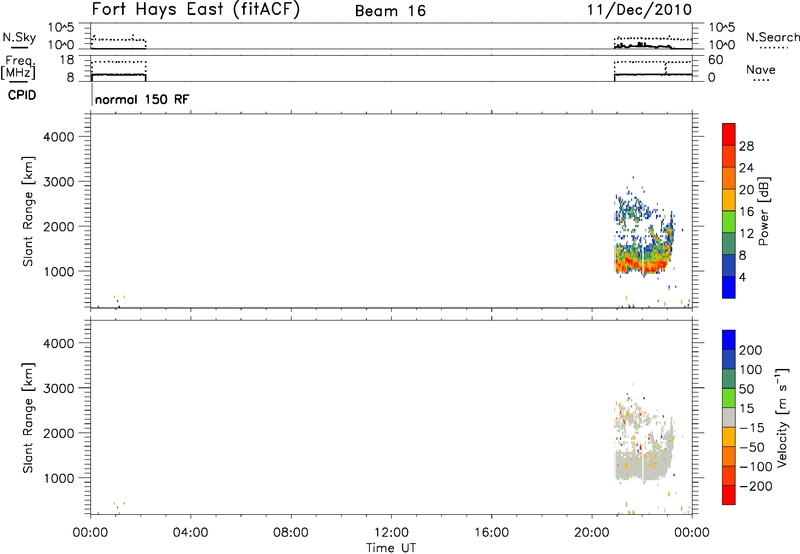Click the "200" tick on the Velocity color bar
Viewport: 800px width, 554px height.
751,350
